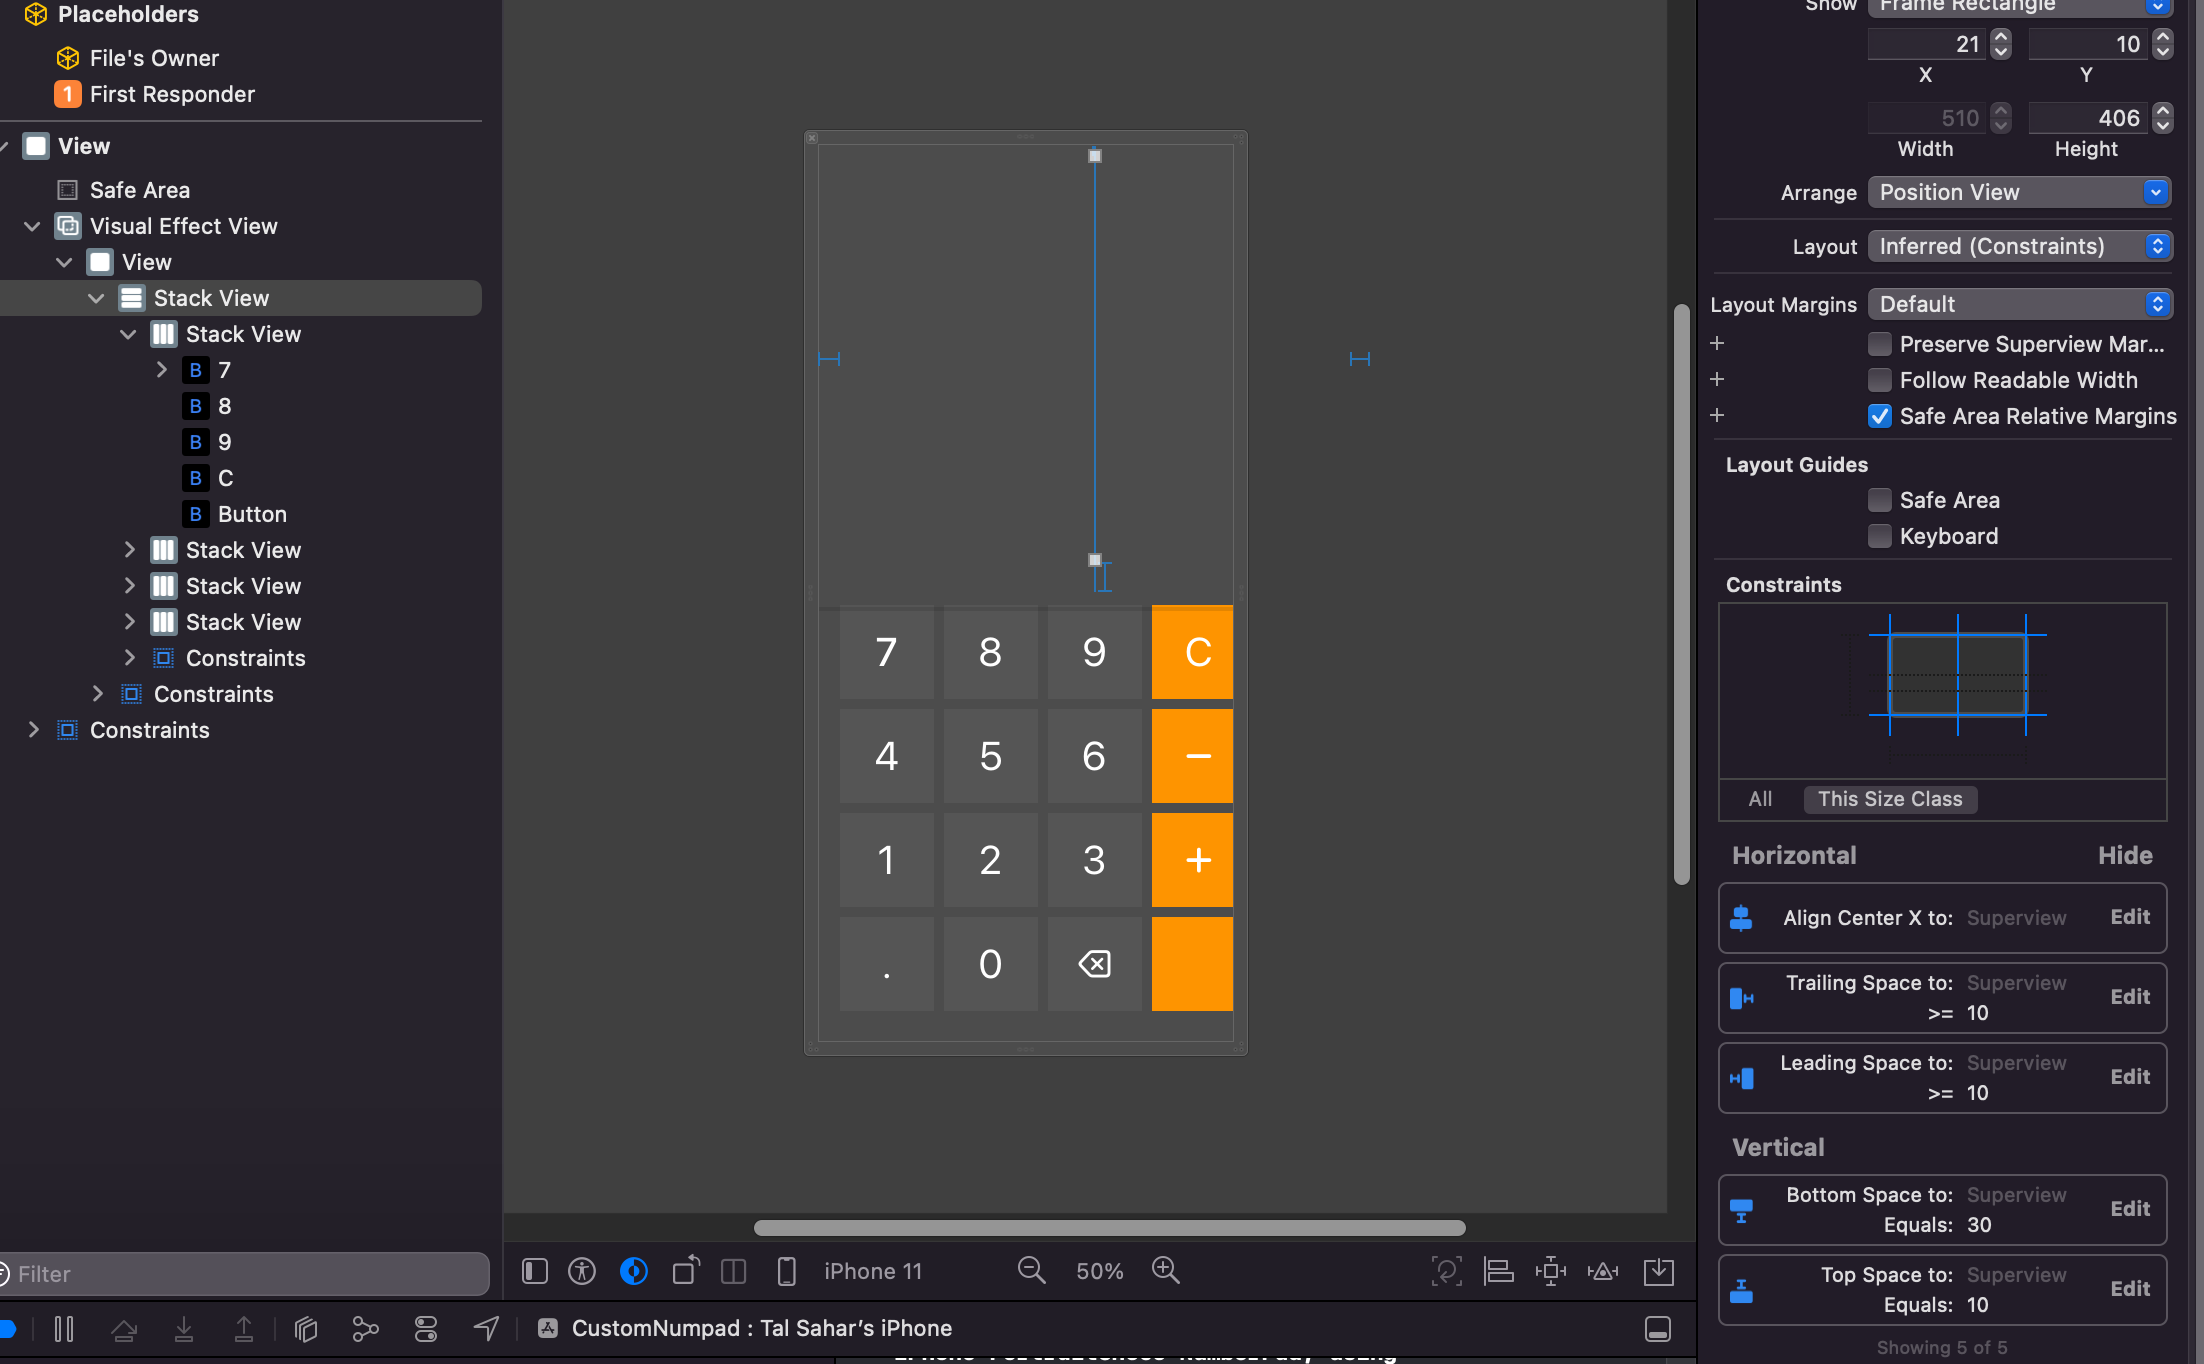
Task: Open the Layout Margins Default dropdown
Action: (x=2020, y=304)
